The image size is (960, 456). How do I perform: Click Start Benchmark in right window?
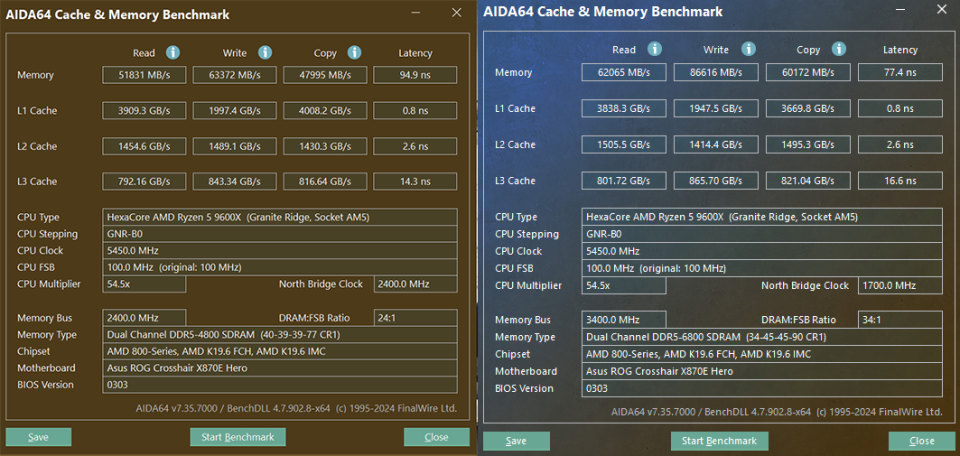[719, 441]
